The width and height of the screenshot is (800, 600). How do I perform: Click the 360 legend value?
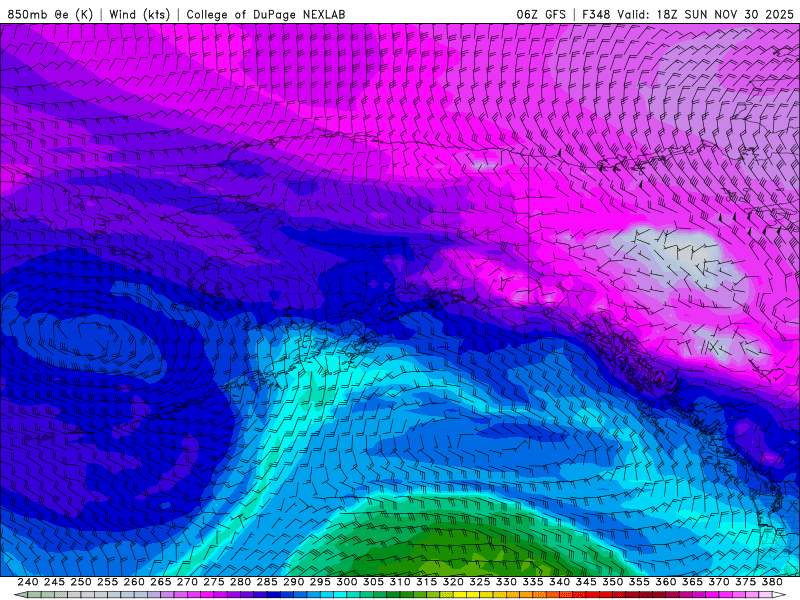666,582
